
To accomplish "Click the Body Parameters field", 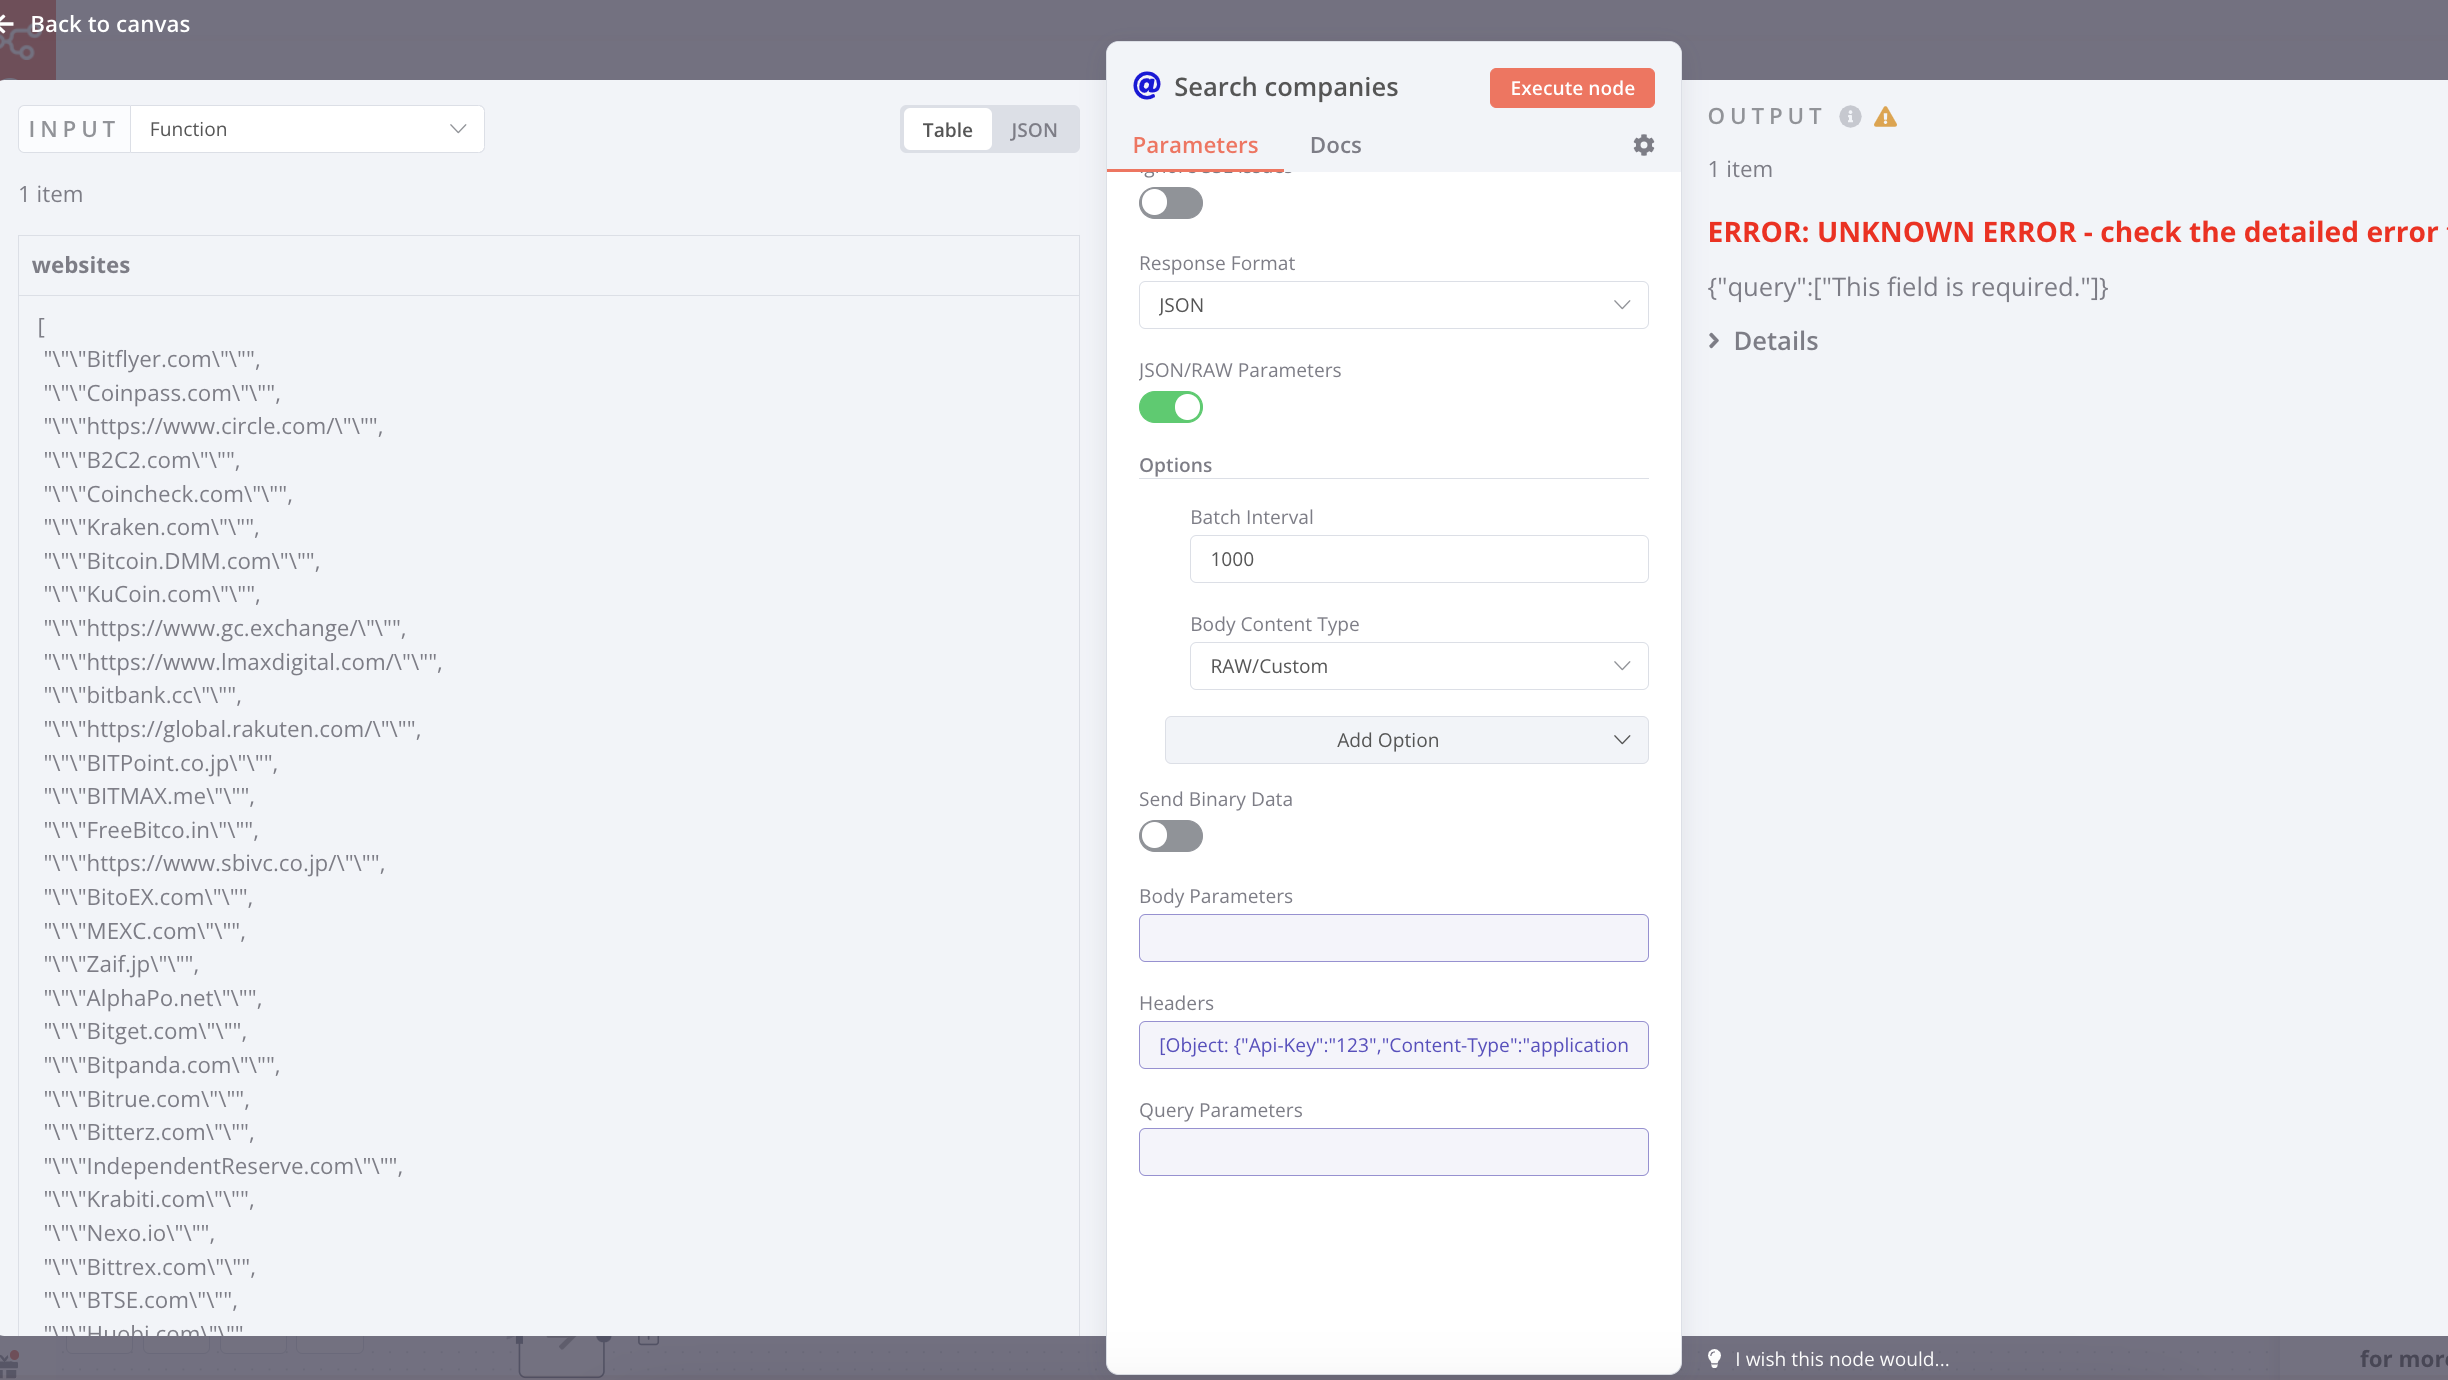I will (x=1392, y=938).
